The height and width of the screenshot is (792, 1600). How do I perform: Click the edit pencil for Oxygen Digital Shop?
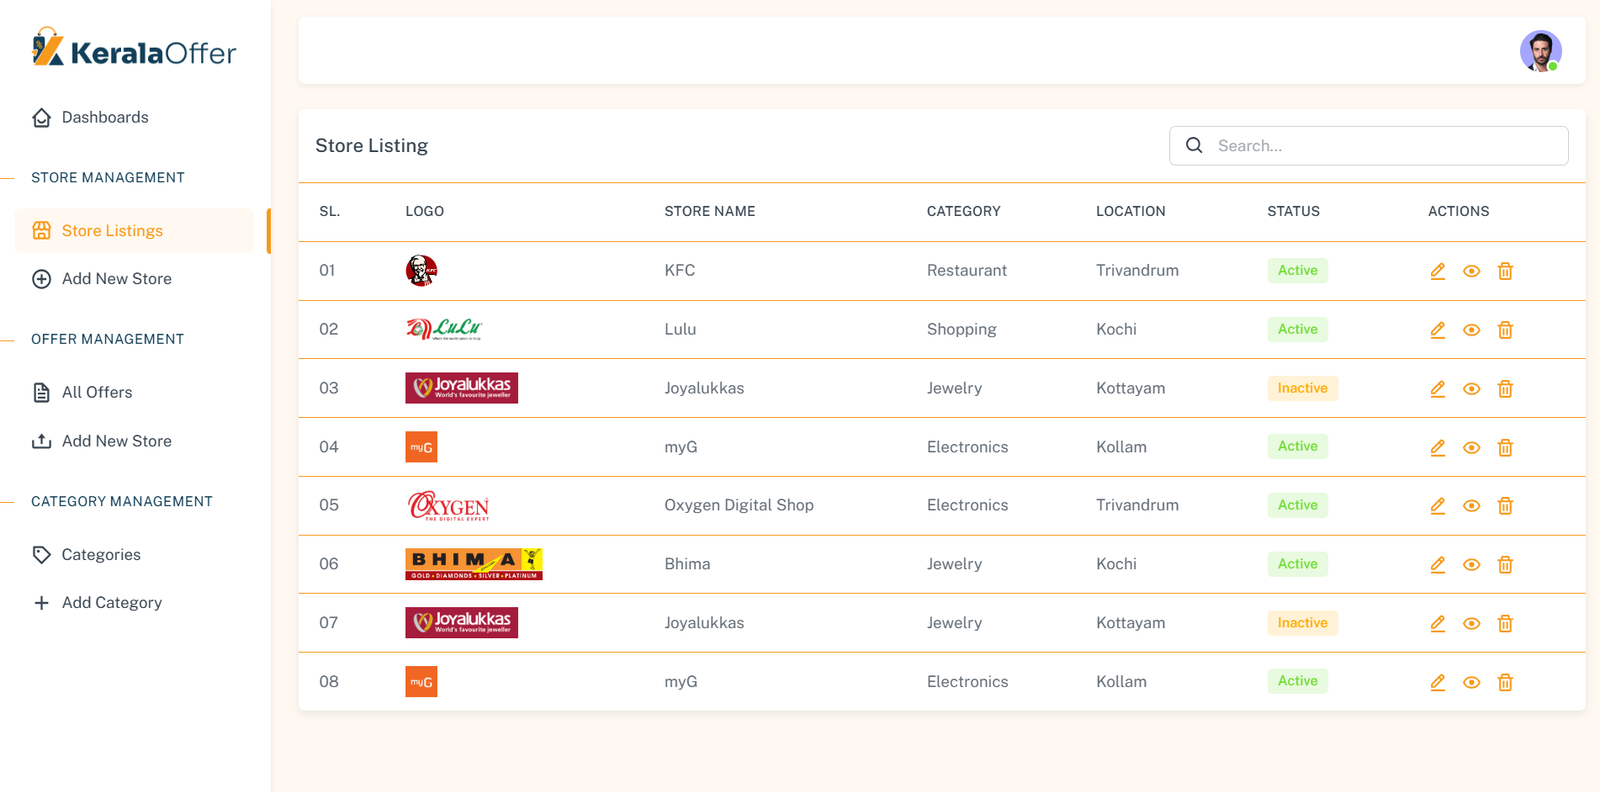click(1437, 506)
